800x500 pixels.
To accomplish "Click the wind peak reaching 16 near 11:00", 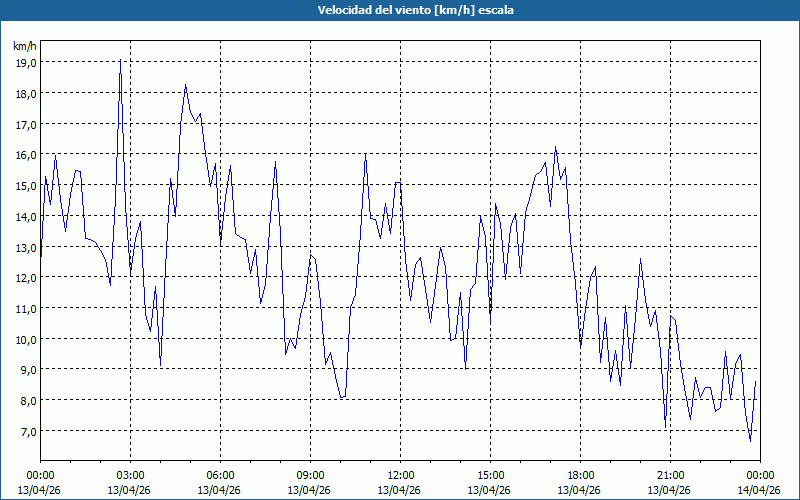I will (x=365, y=154).
